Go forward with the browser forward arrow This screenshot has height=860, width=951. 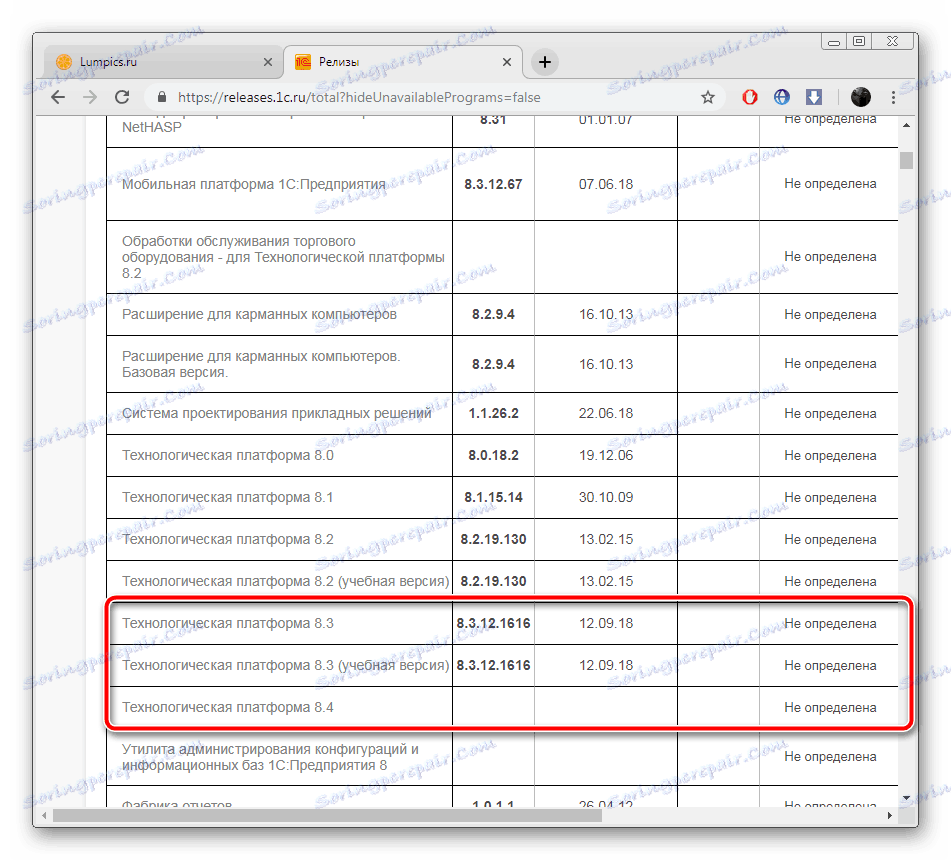[90, 97]
